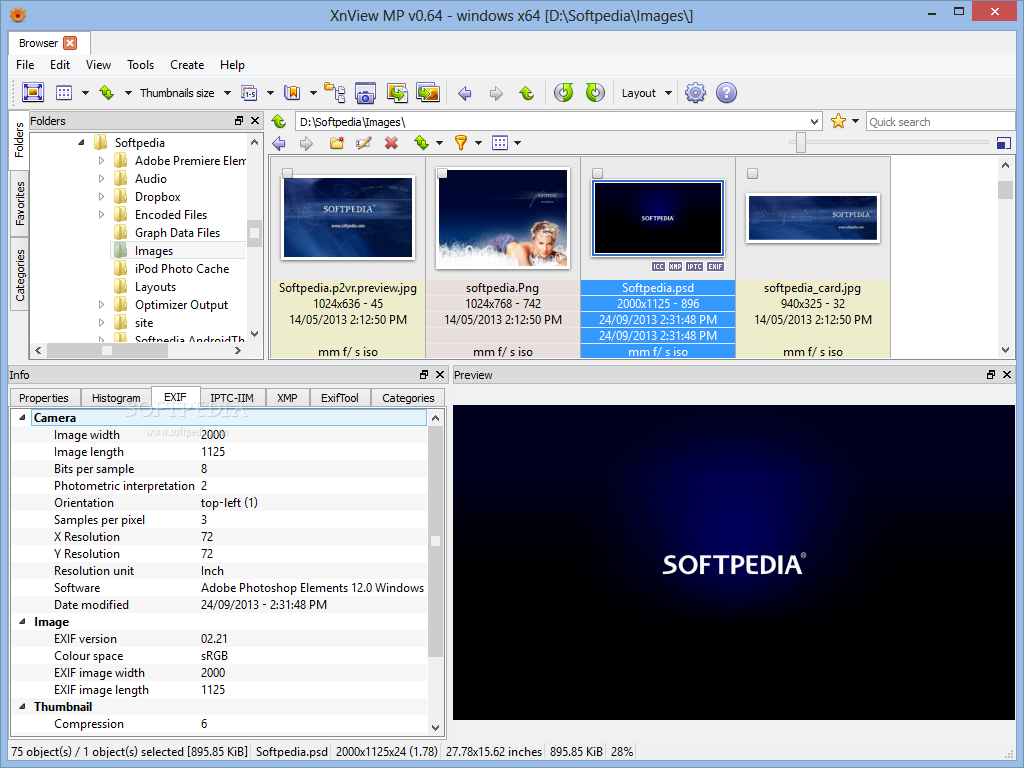Open the Batch convert tool icon
The height and width of the screenshot is (768, 1024).
click(x=397, y=93)
